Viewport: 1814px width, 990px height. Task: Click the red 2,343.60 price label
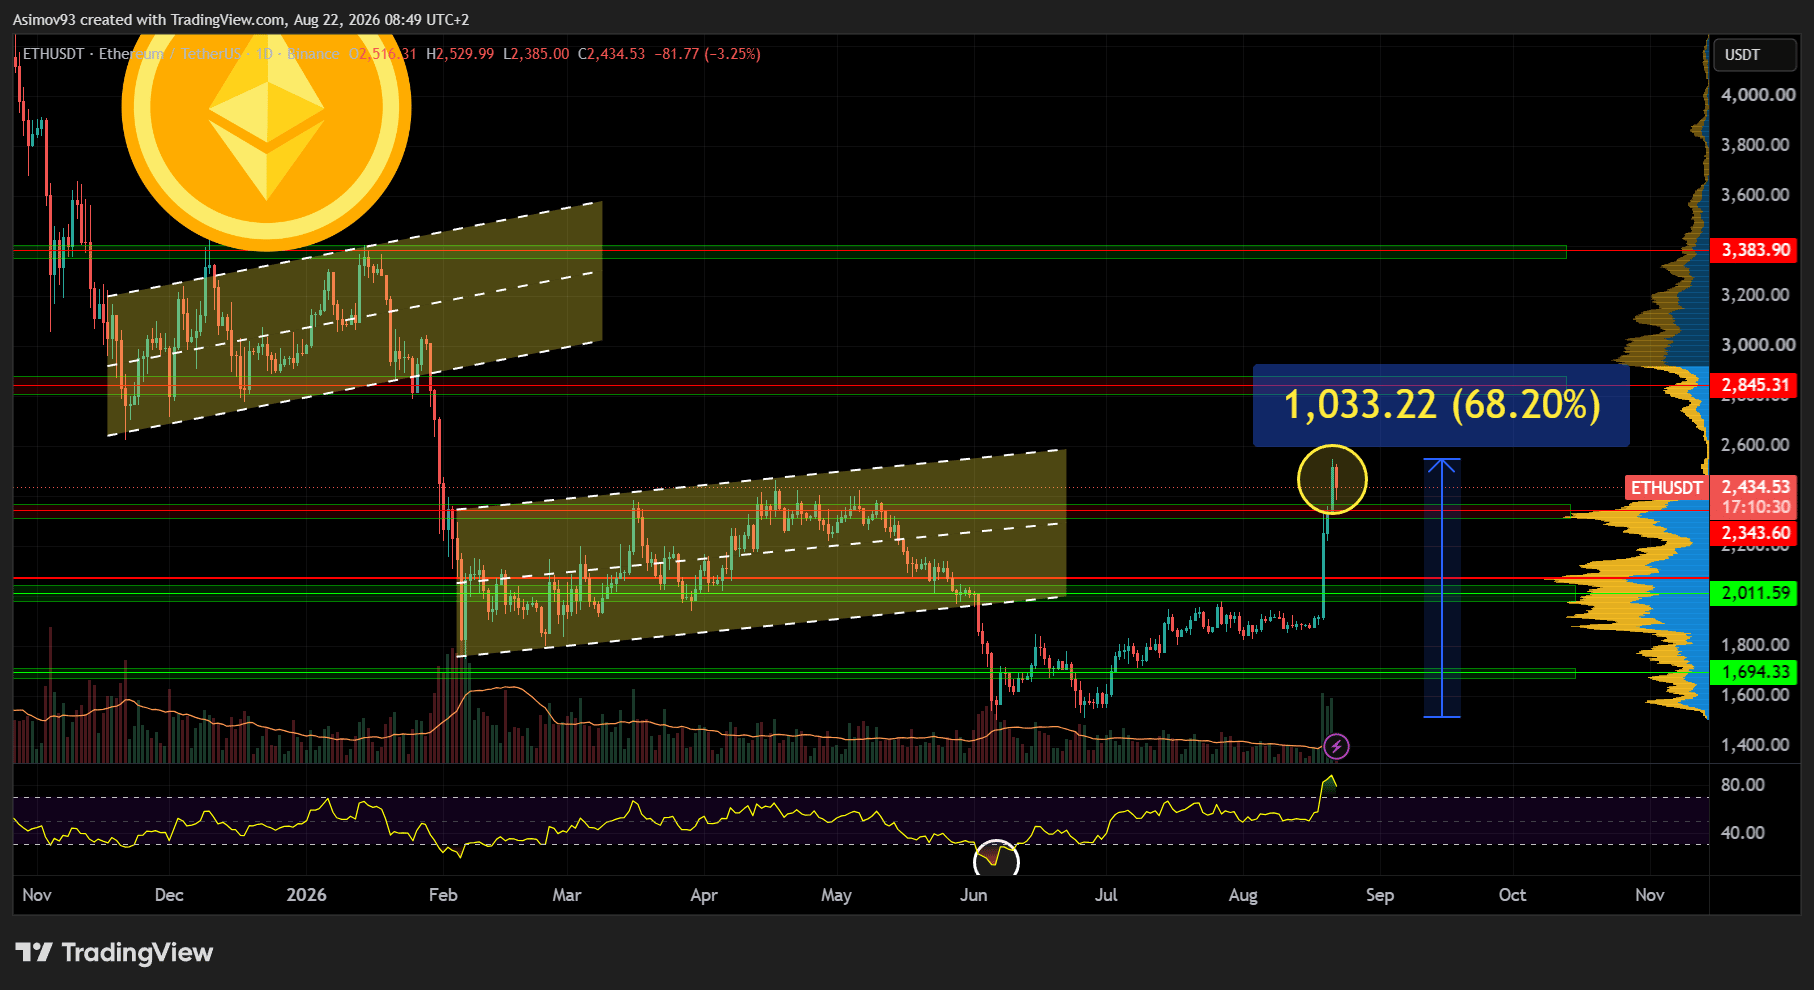pyautogui.click(x=1755, y=533)
